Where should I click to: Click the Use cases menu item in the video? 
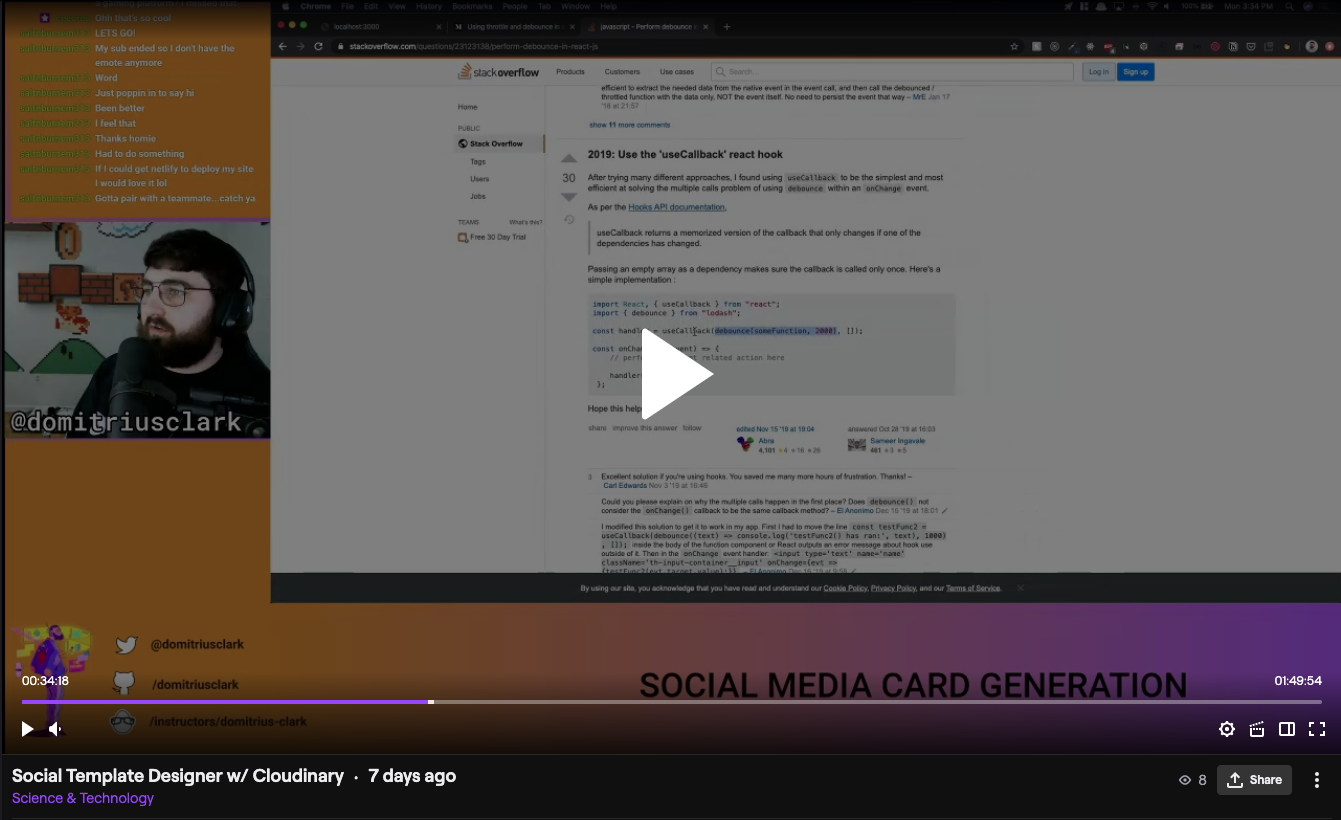tap(677, 72)
